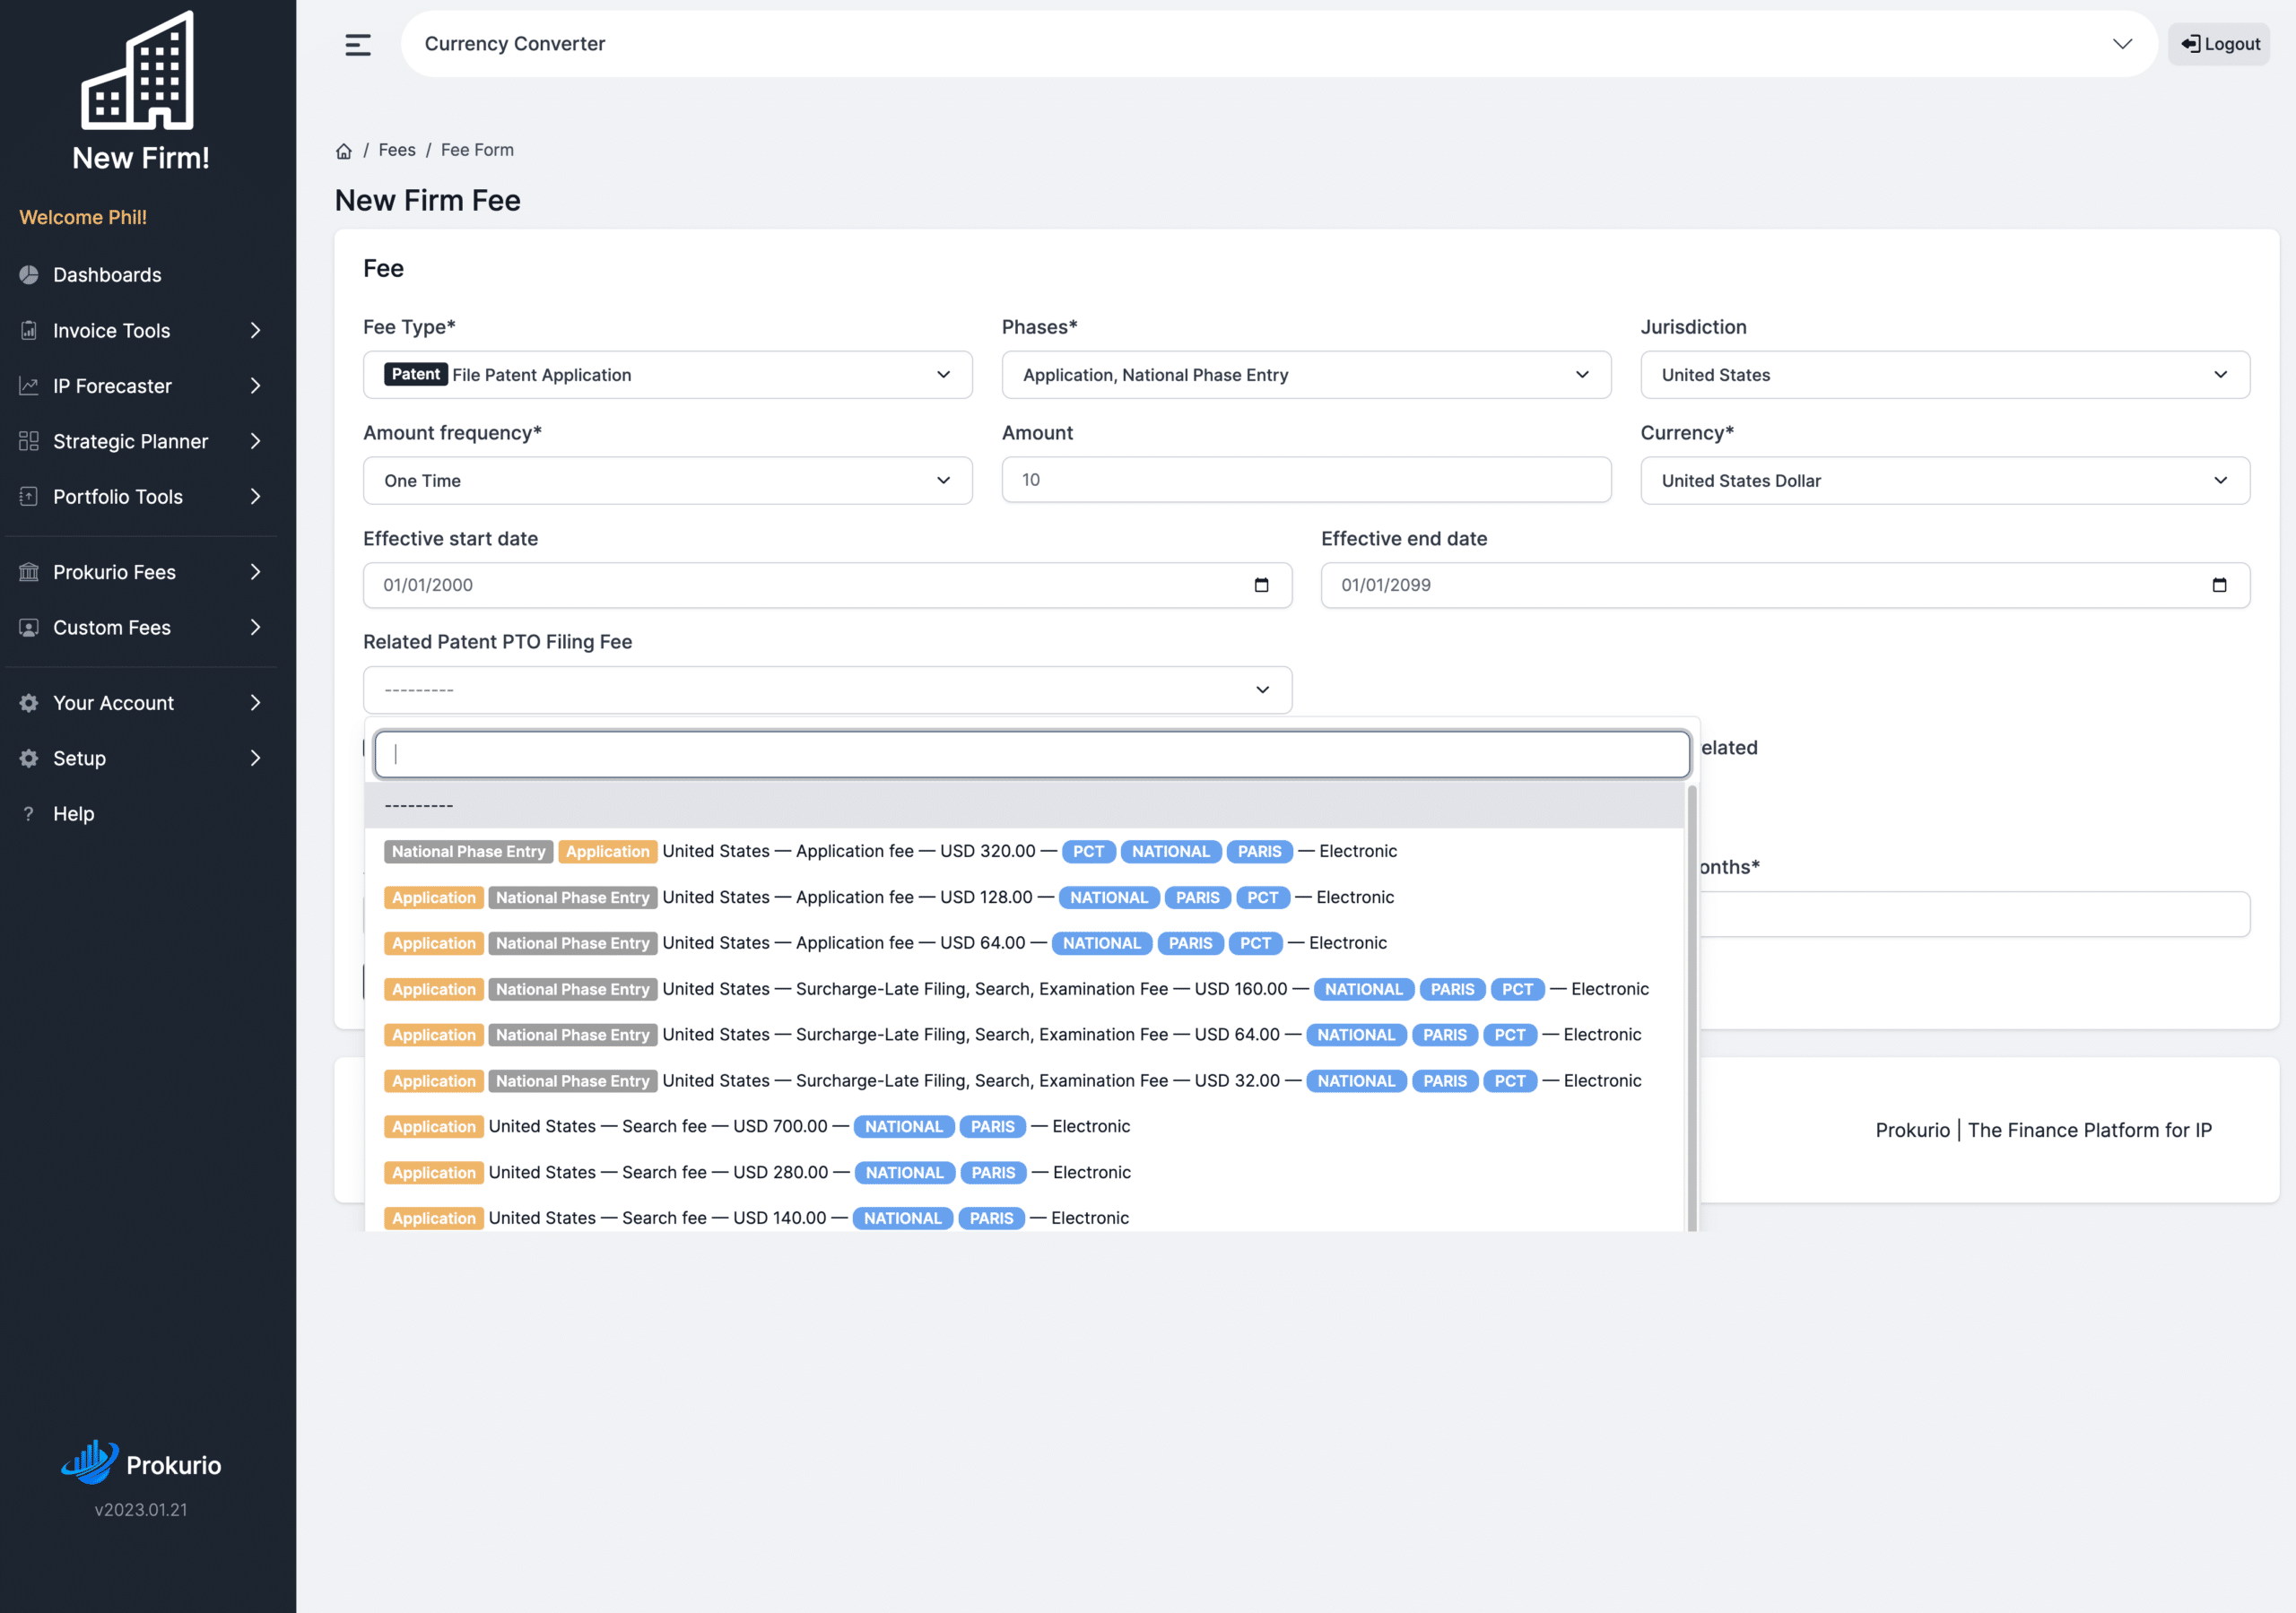Click the Prokurio Fees bank icon
The height and width of the screenshot is (1613, 2296).
pyautogui.click(x=29, y=572)
